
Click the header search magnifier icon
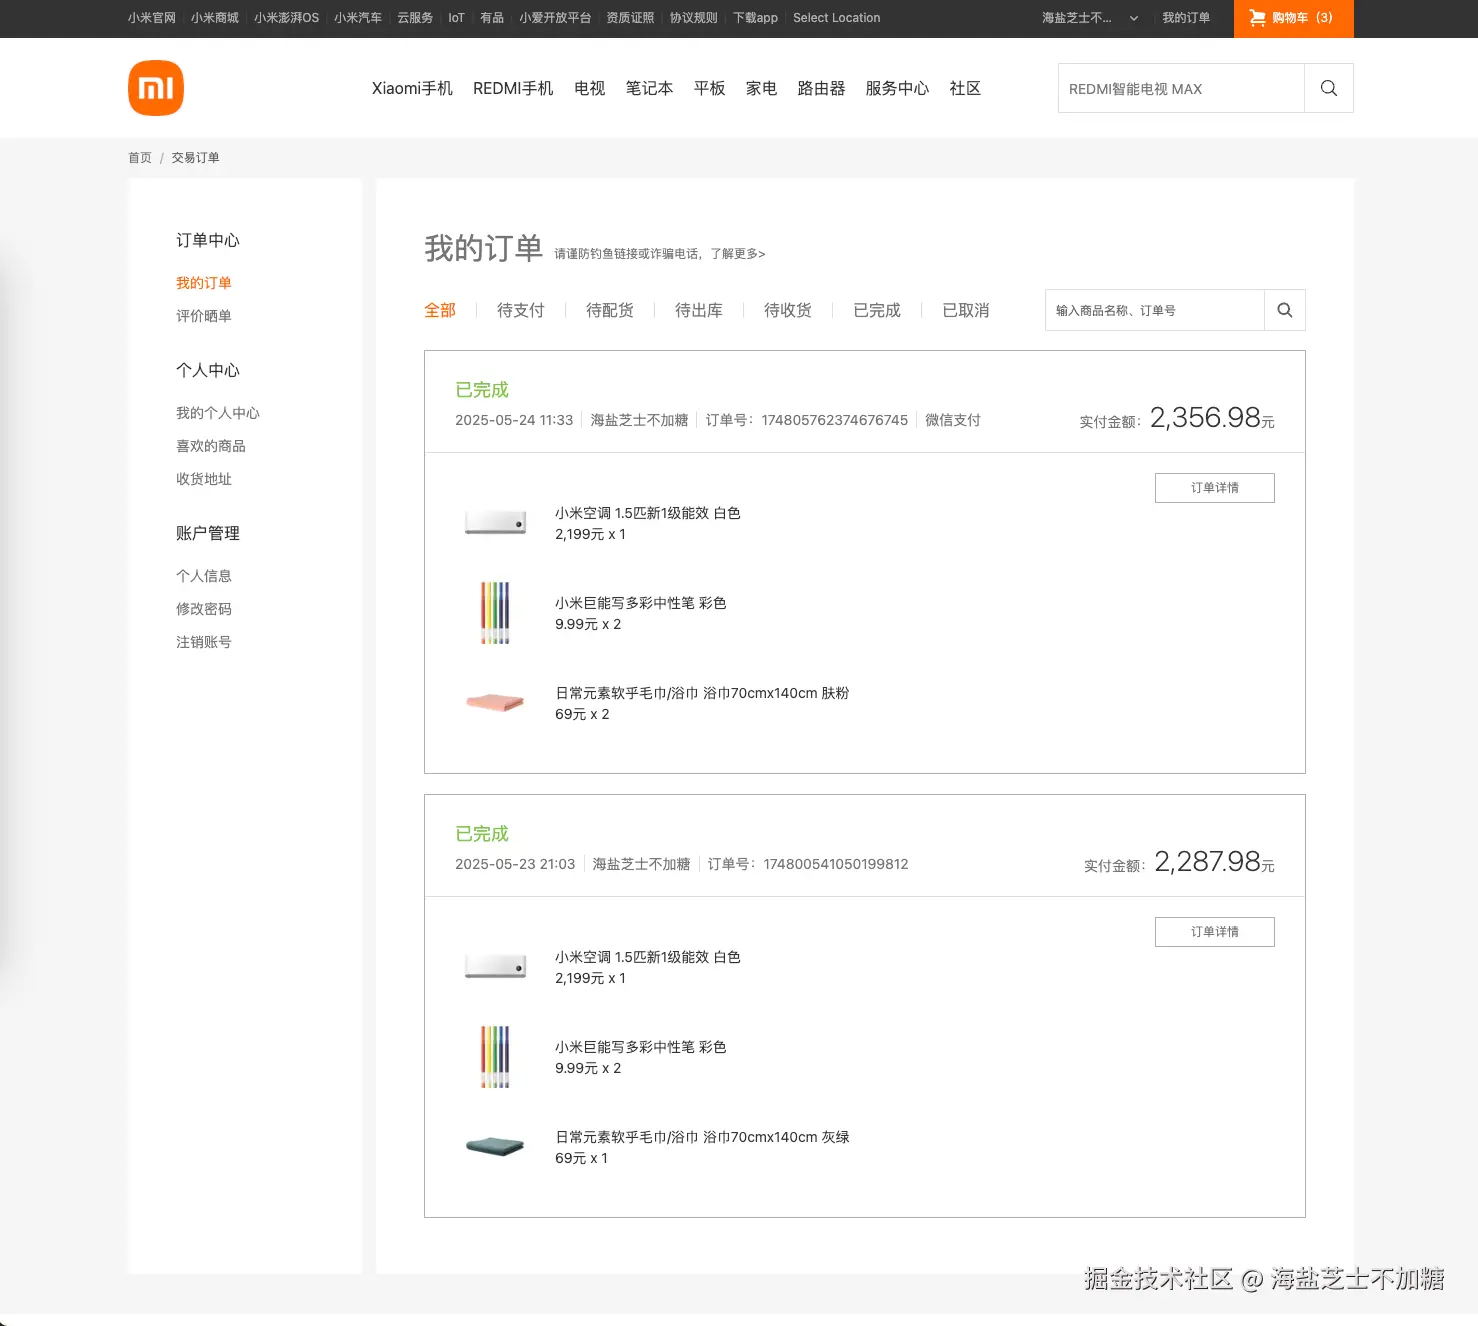(x=1329, y=88)
